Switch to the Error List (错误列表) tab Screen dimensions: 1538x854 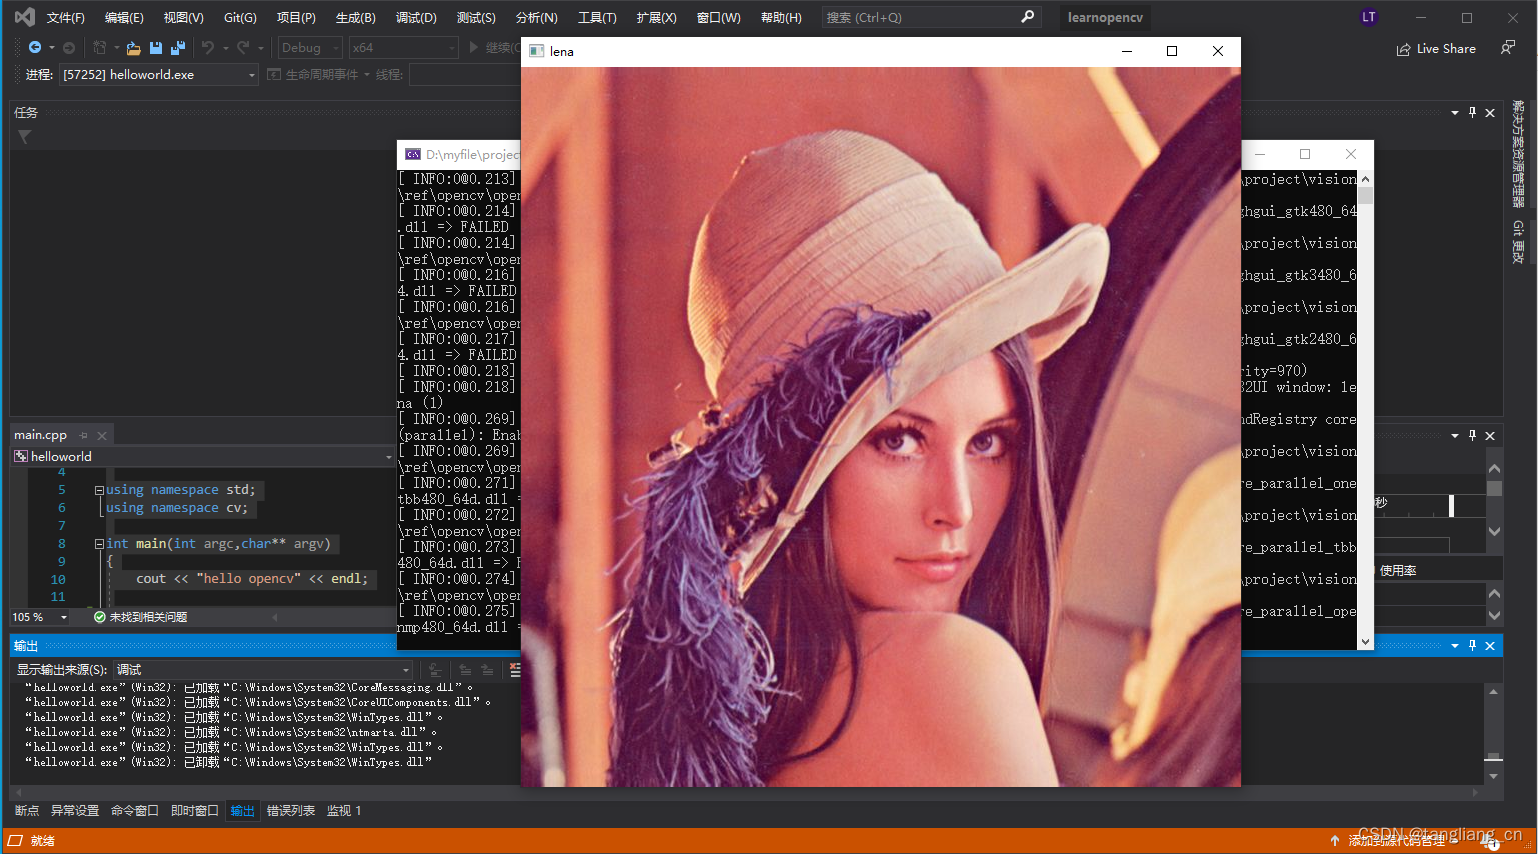pyautogui.click(x=291, y=811)
